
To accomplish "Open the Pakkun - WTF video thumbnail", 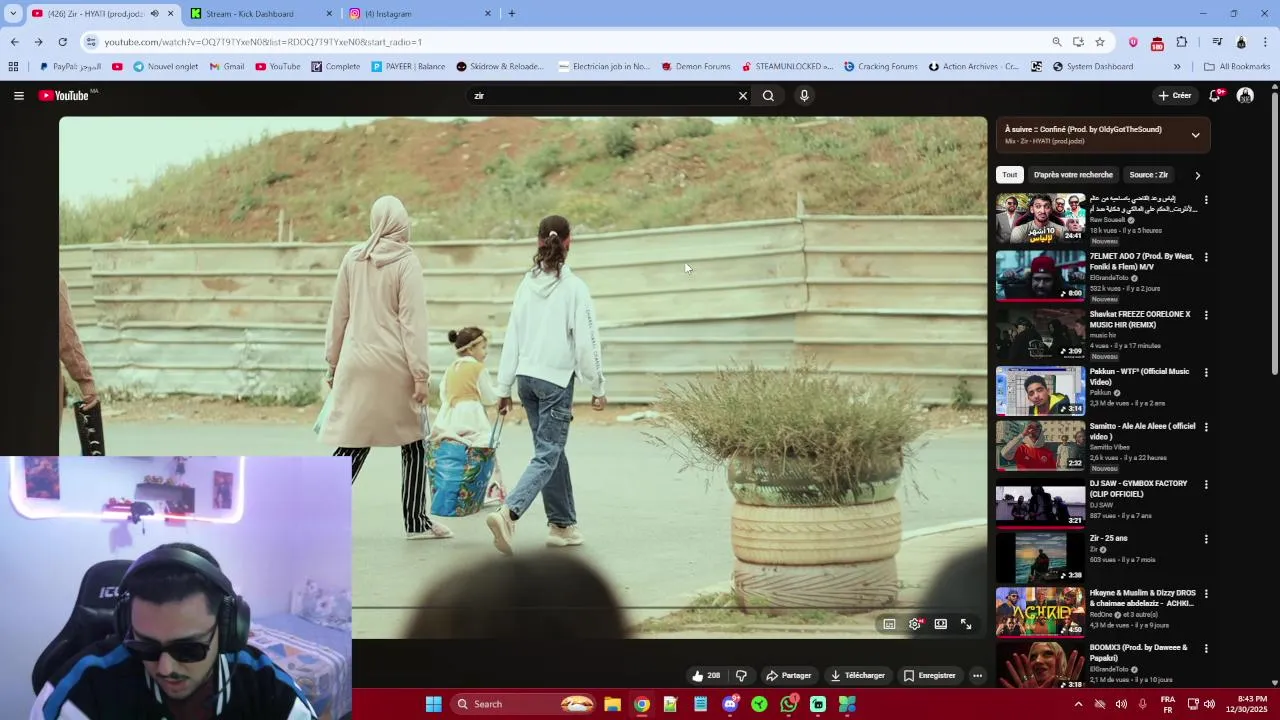I will point(1040,391).
